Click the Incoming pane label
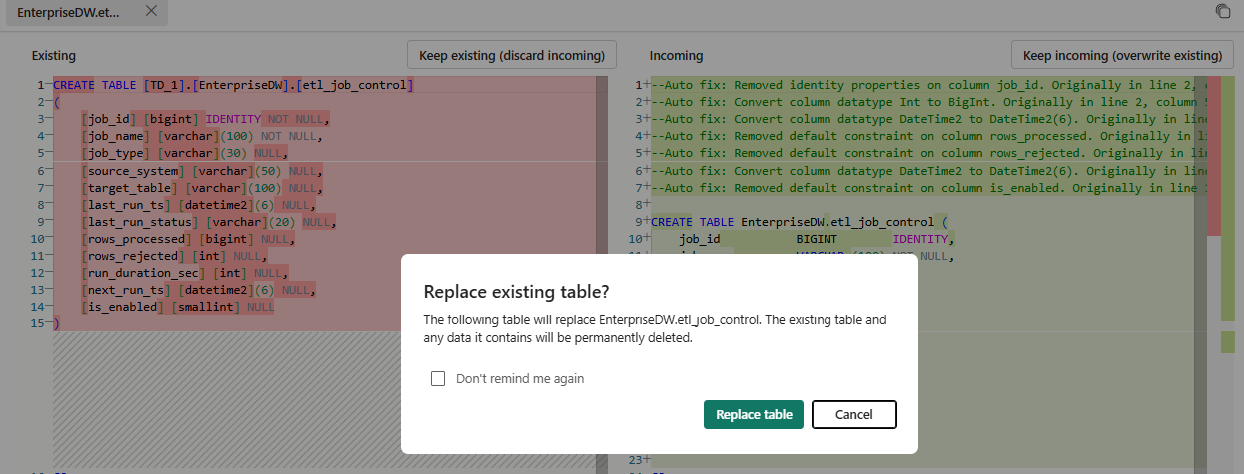 (676, 56)
